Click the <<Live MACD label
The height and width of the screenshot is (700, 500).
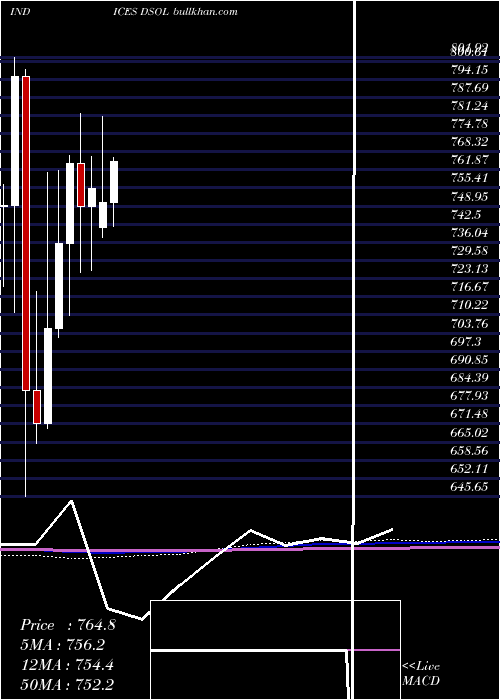point(421,673)
